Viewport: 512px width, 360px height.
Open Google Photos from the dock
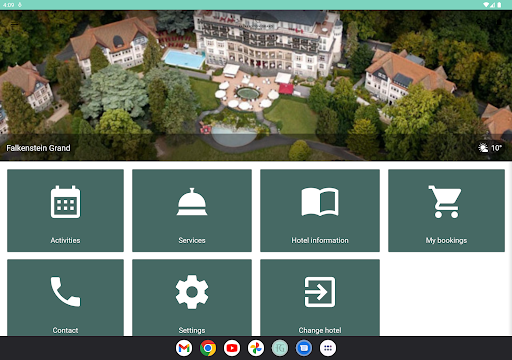point(256,348)
